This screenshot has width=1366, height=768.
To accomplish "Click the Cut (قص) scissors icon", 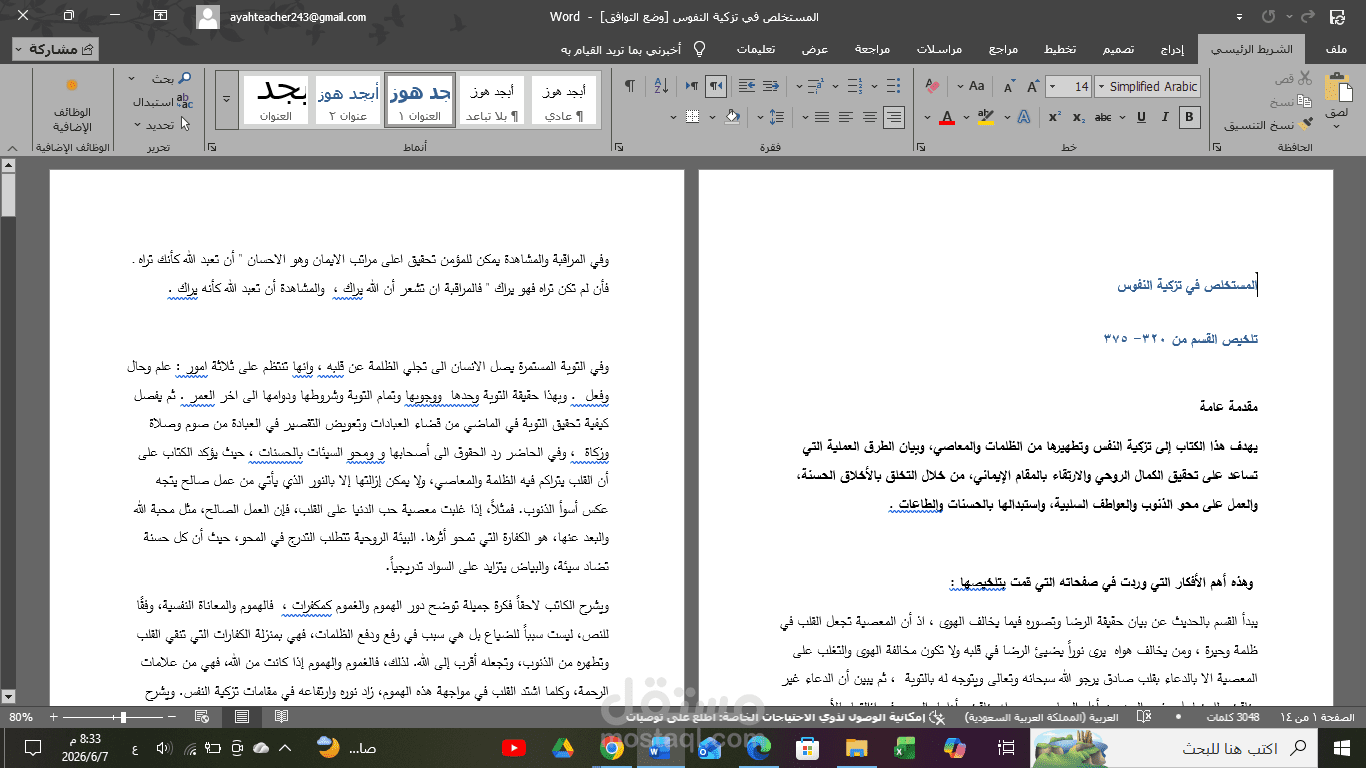I will click(1303, 79).
